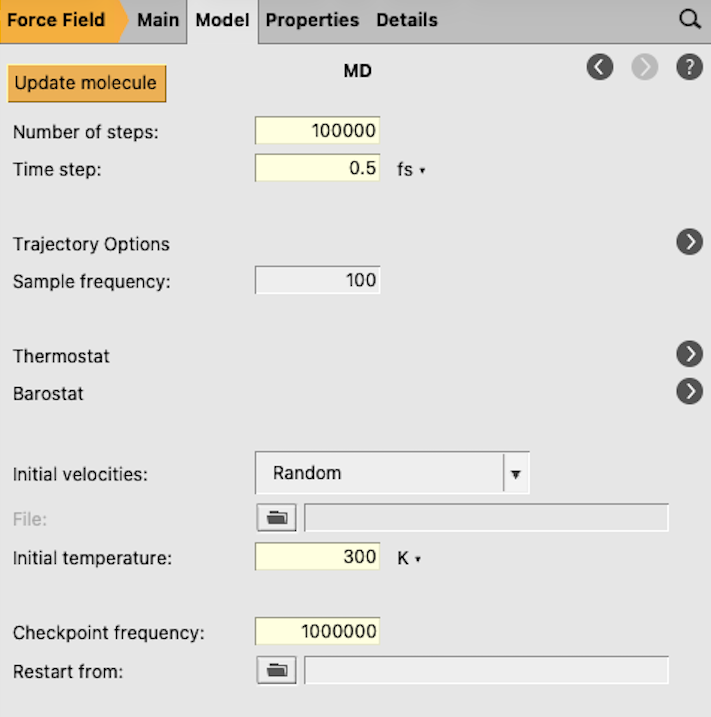This screenshot has width=711, height=717.
Task: Browse for Restart from file folder icon
Action: pos(276,670)
